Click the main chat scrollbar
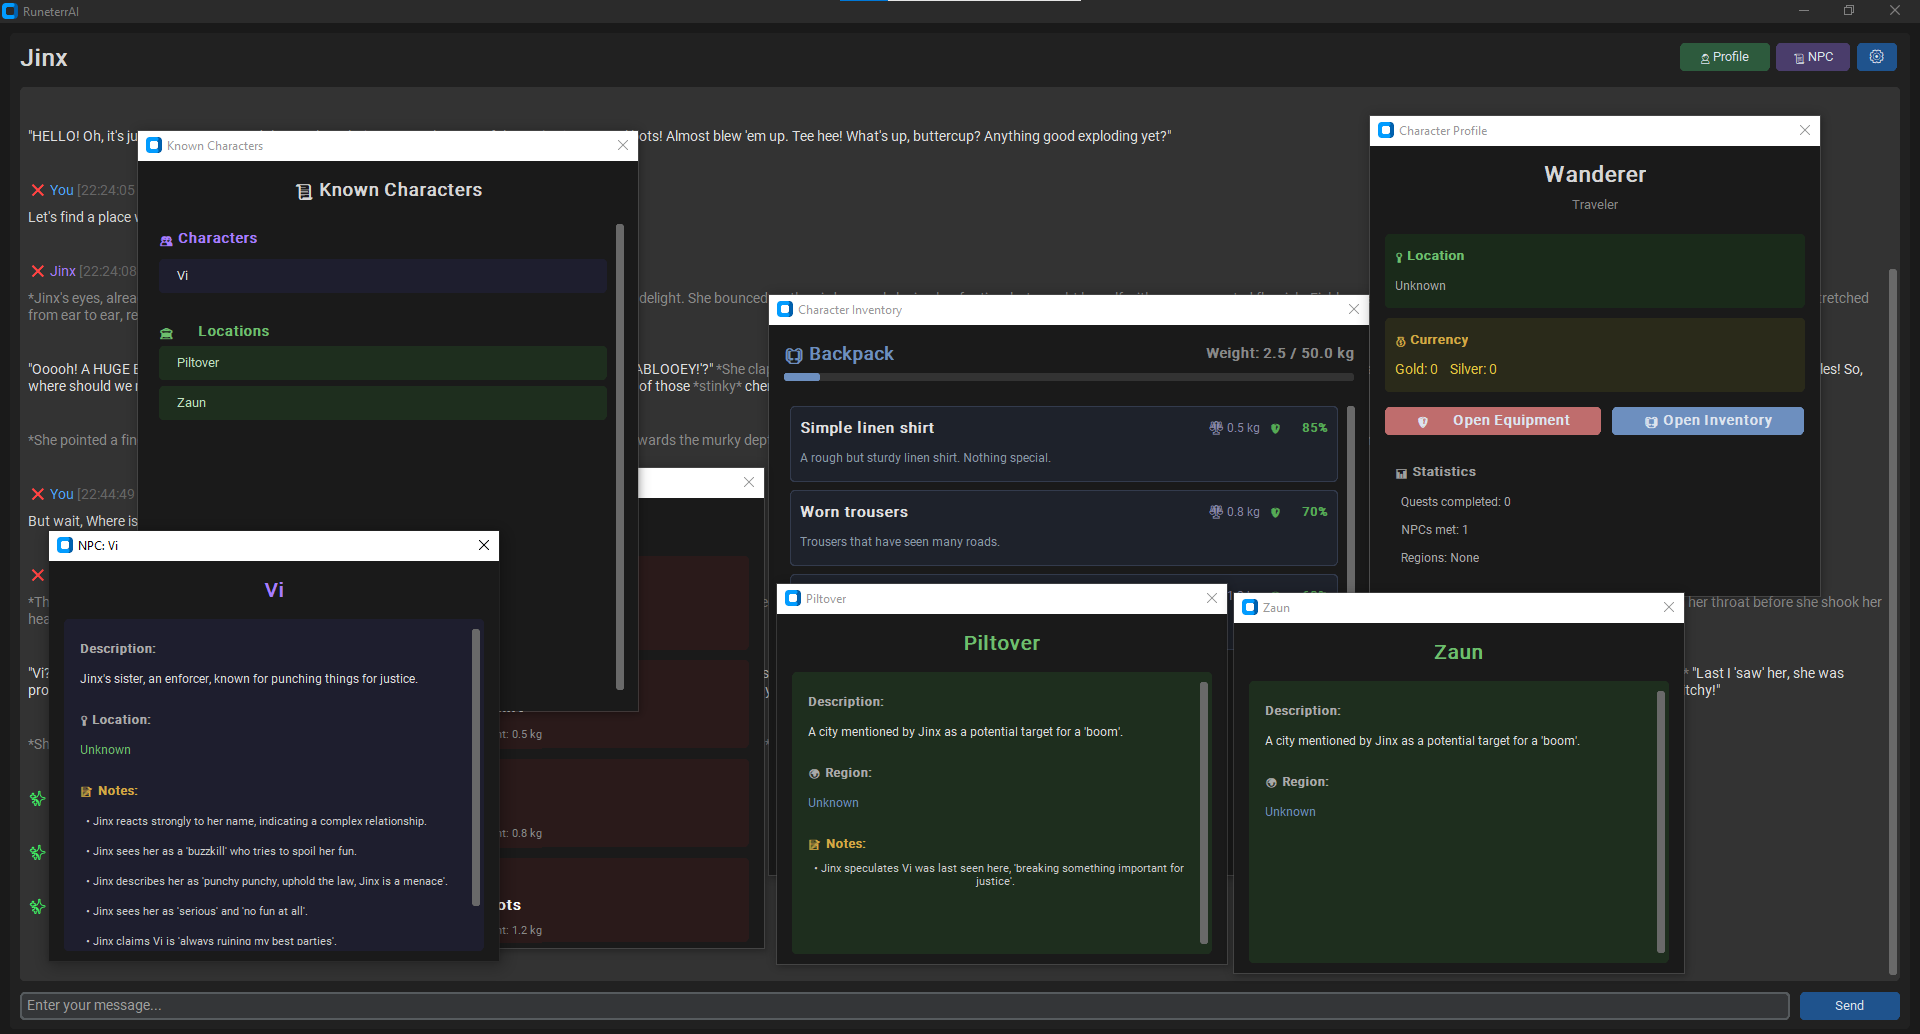This screenshot has width=1920, height=1034. point(1892,621)
